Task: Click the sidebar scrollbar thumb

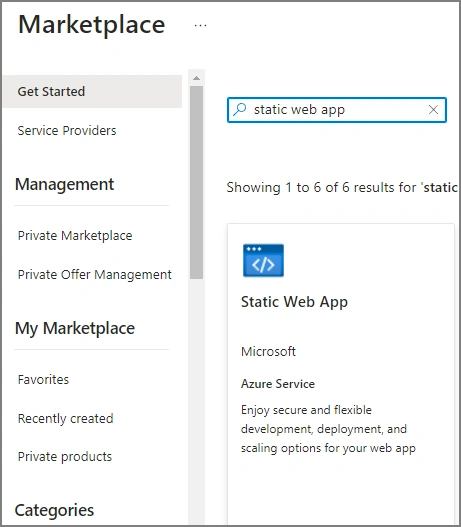Action: coord(197,182)
